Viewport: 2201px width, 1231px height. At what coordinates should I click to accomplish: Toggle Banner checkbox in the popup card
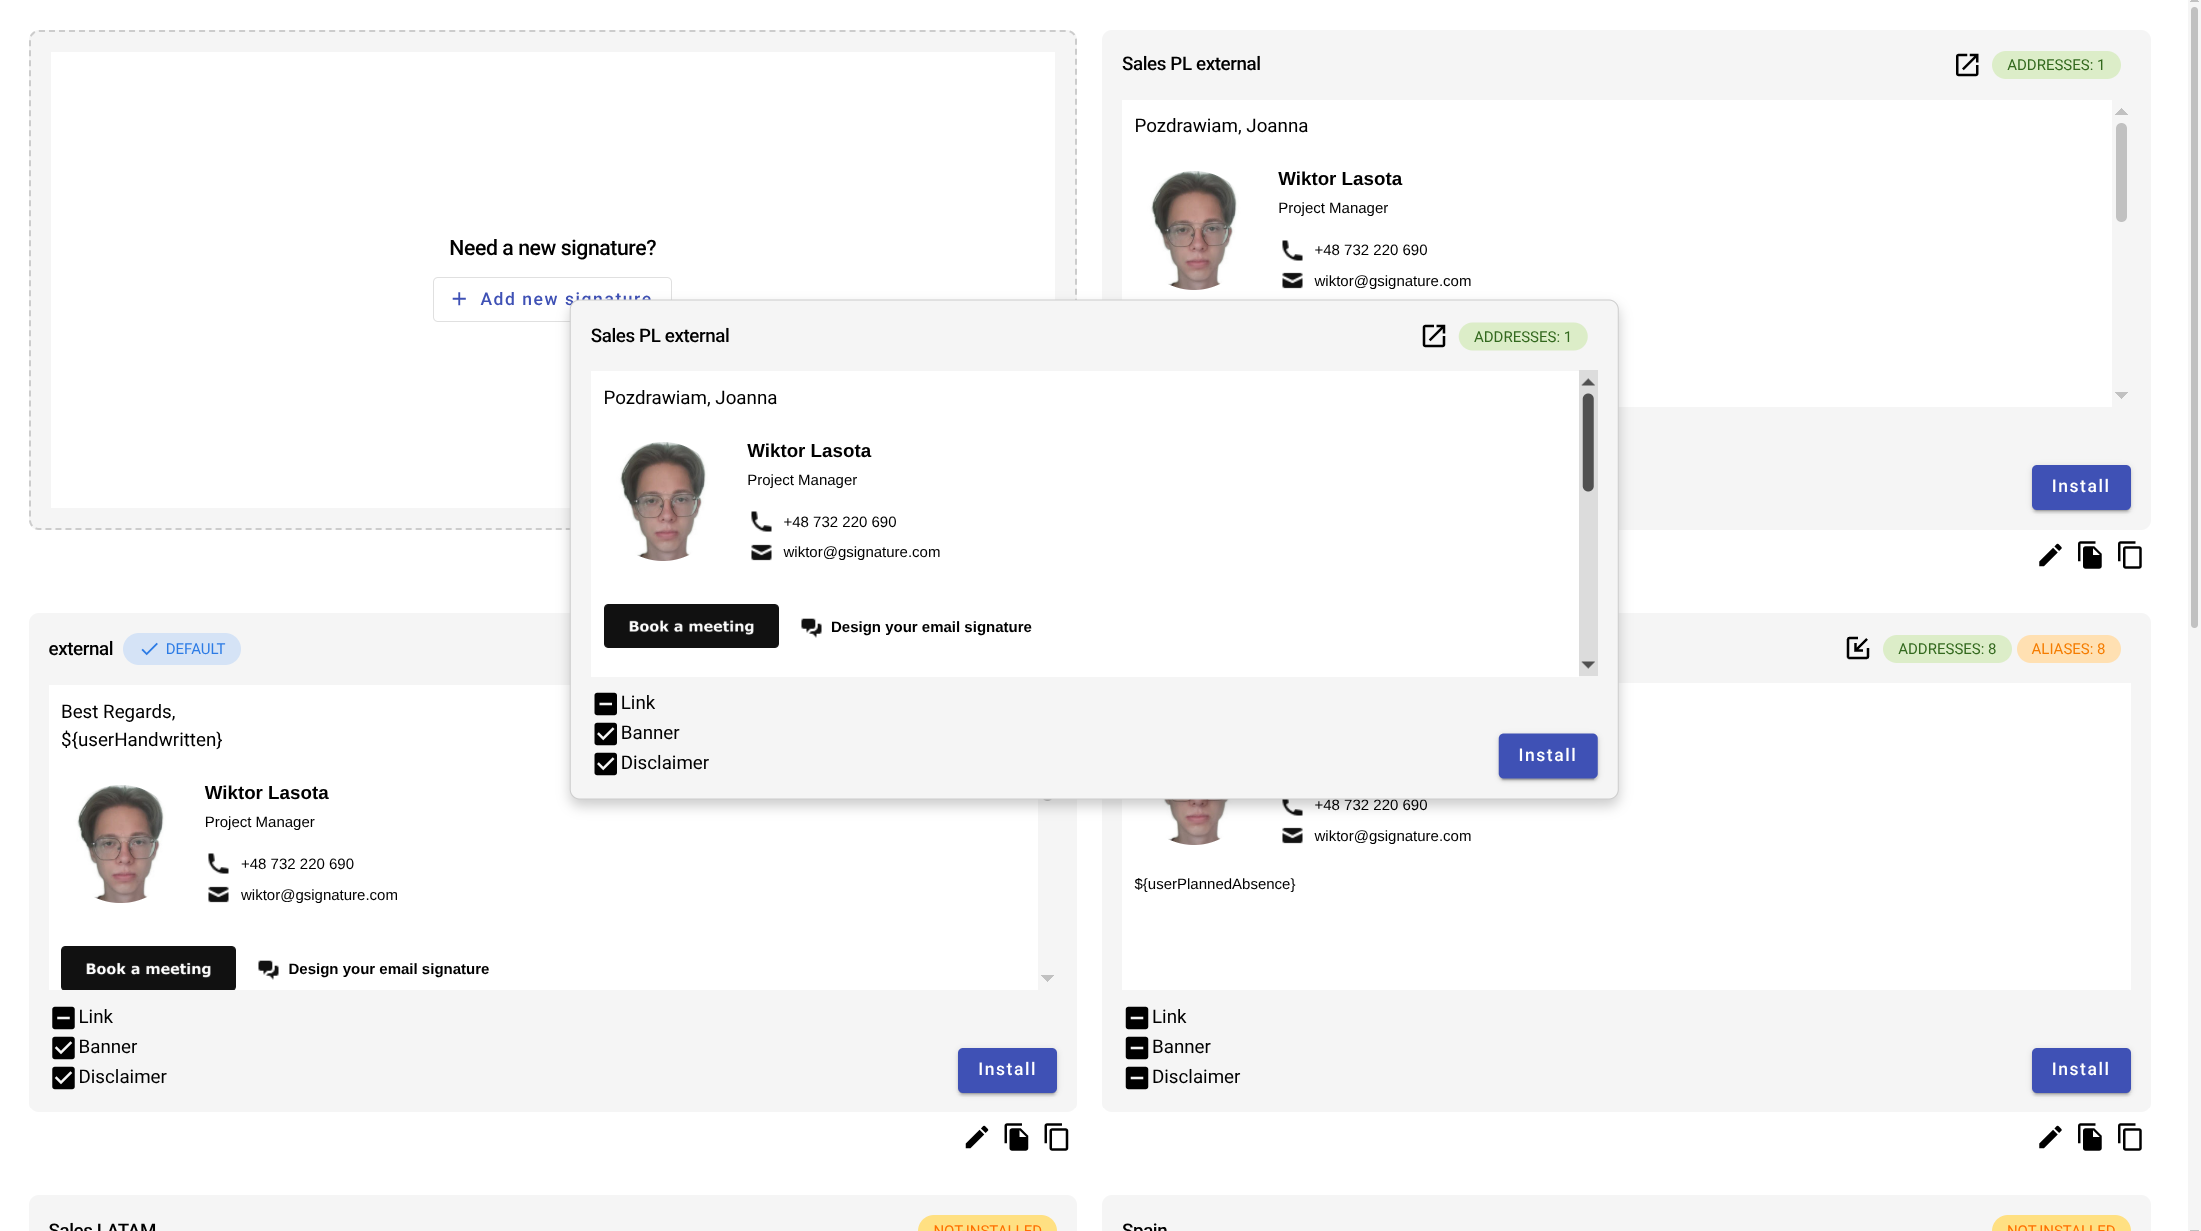(x=605, y=734)
